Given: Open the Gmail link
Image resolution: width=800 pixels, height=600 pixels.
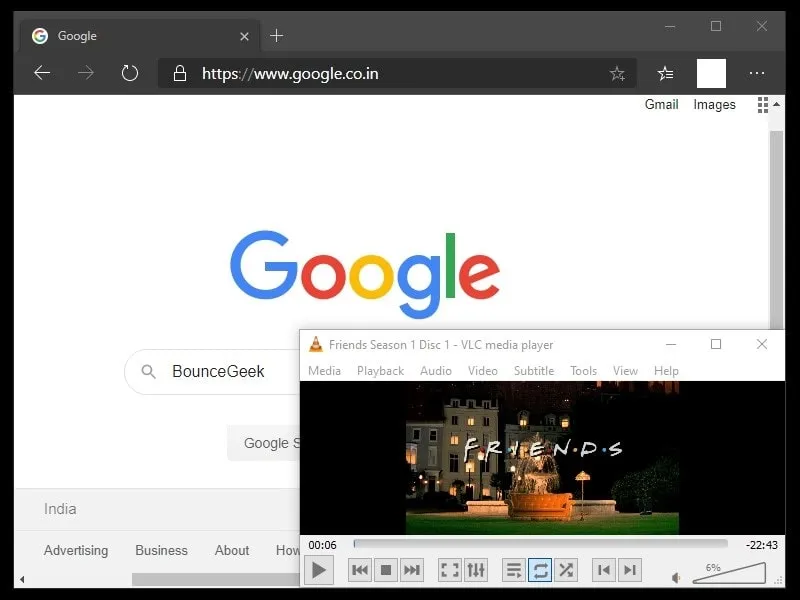Looking at the screenshot, I should pyautogui.click(x=661, y=104).
